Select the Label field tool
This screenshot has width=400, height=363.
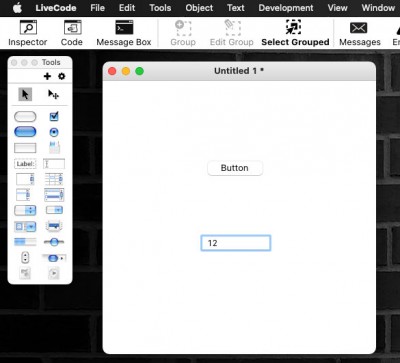point(25,164)
